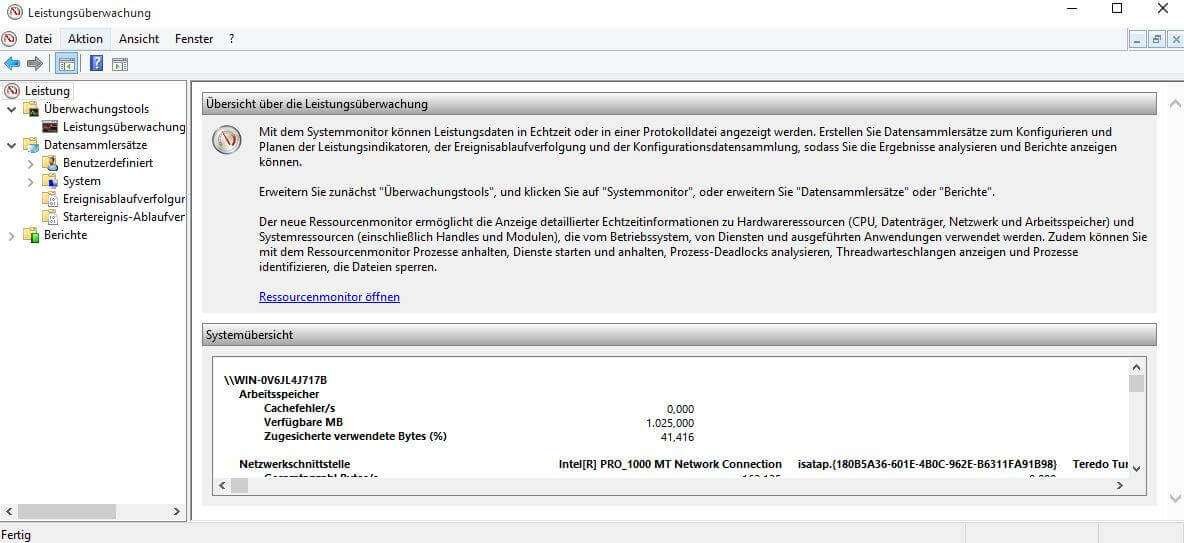1184x543 pixels.
Task: Click the system menu icon left of Datei
Action: [10, 39]
